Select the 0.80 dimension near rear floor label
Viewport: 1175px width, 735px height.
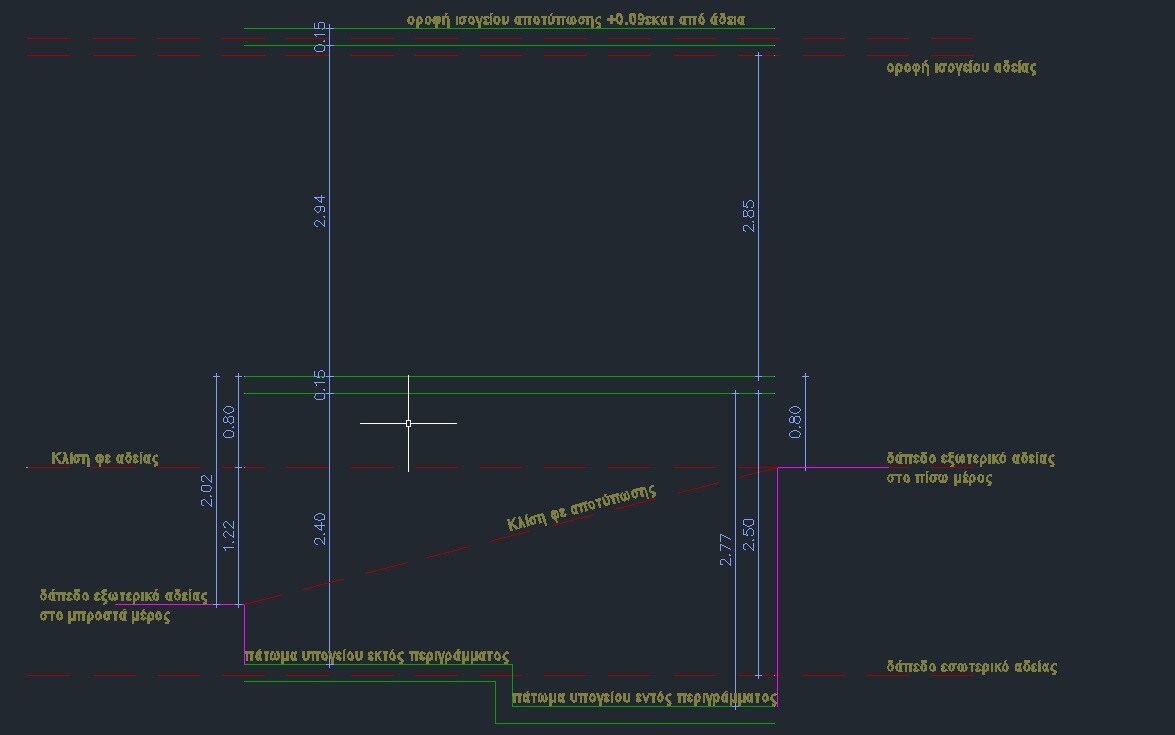click(x=796, y=421)
